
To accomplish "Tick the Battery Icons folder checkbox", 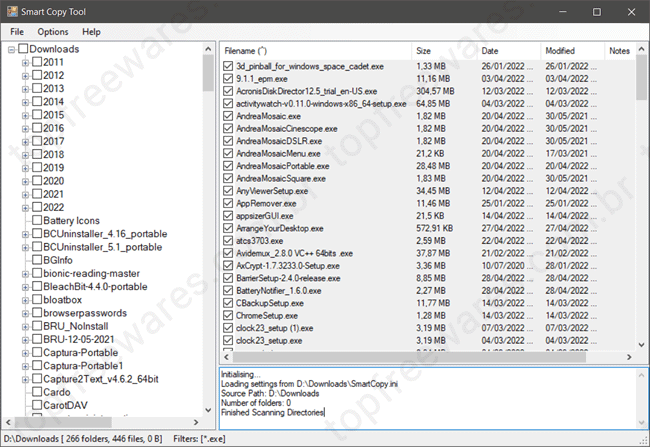I will click(37, 220).
